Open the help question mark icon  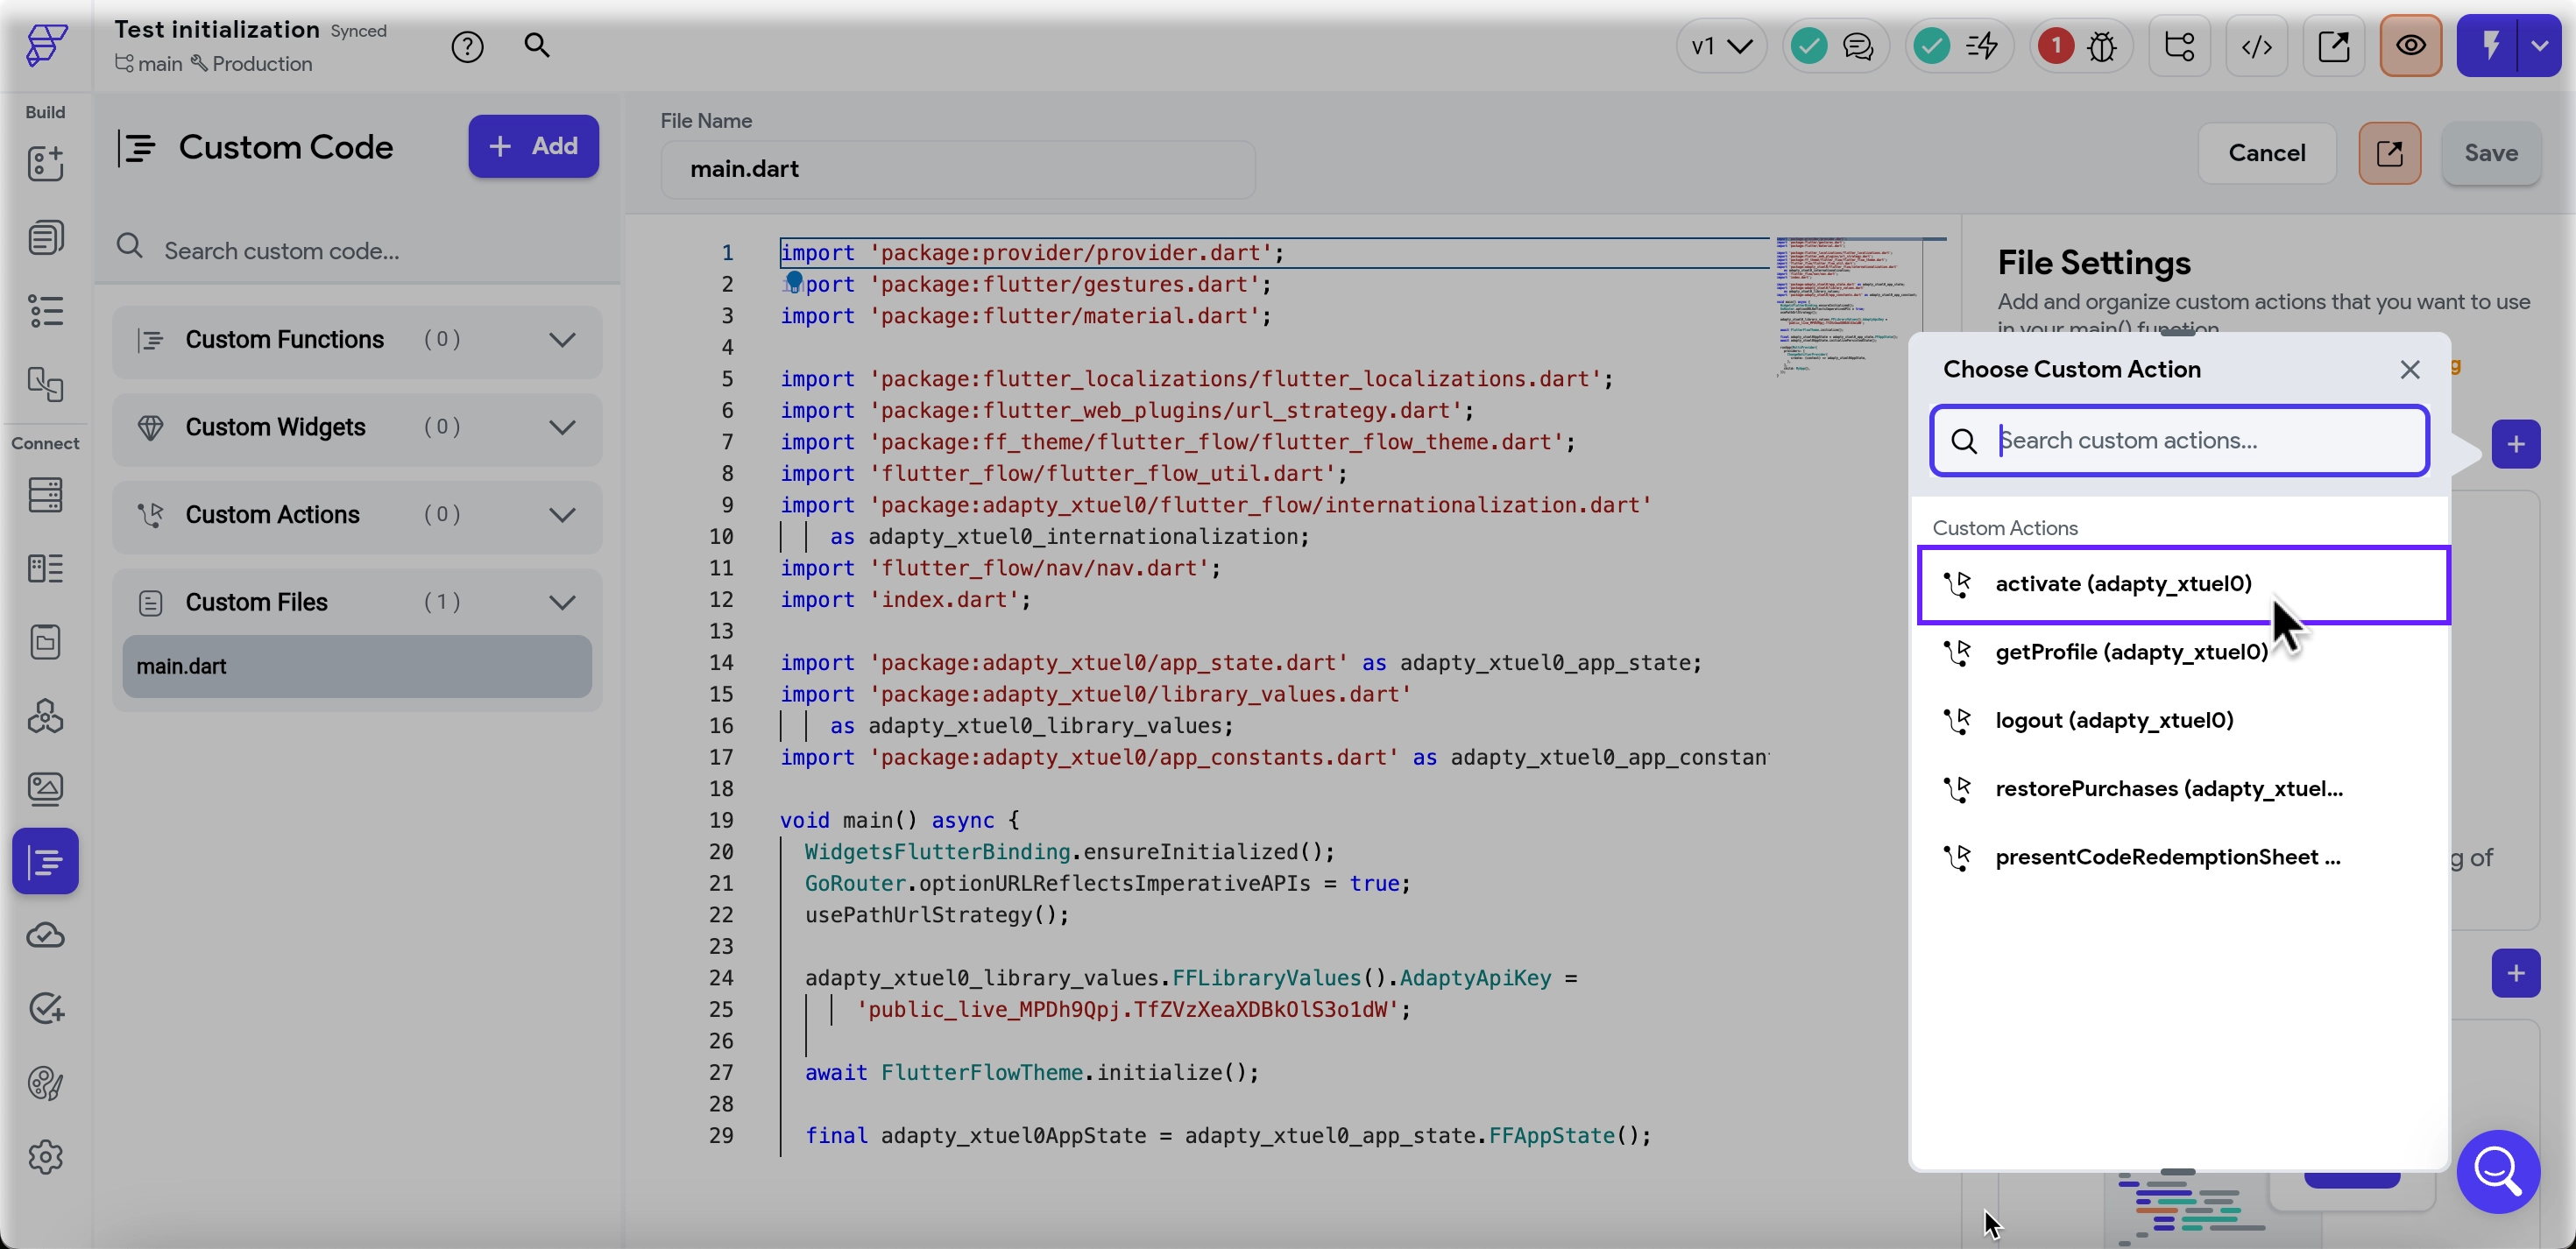[467, 46]
